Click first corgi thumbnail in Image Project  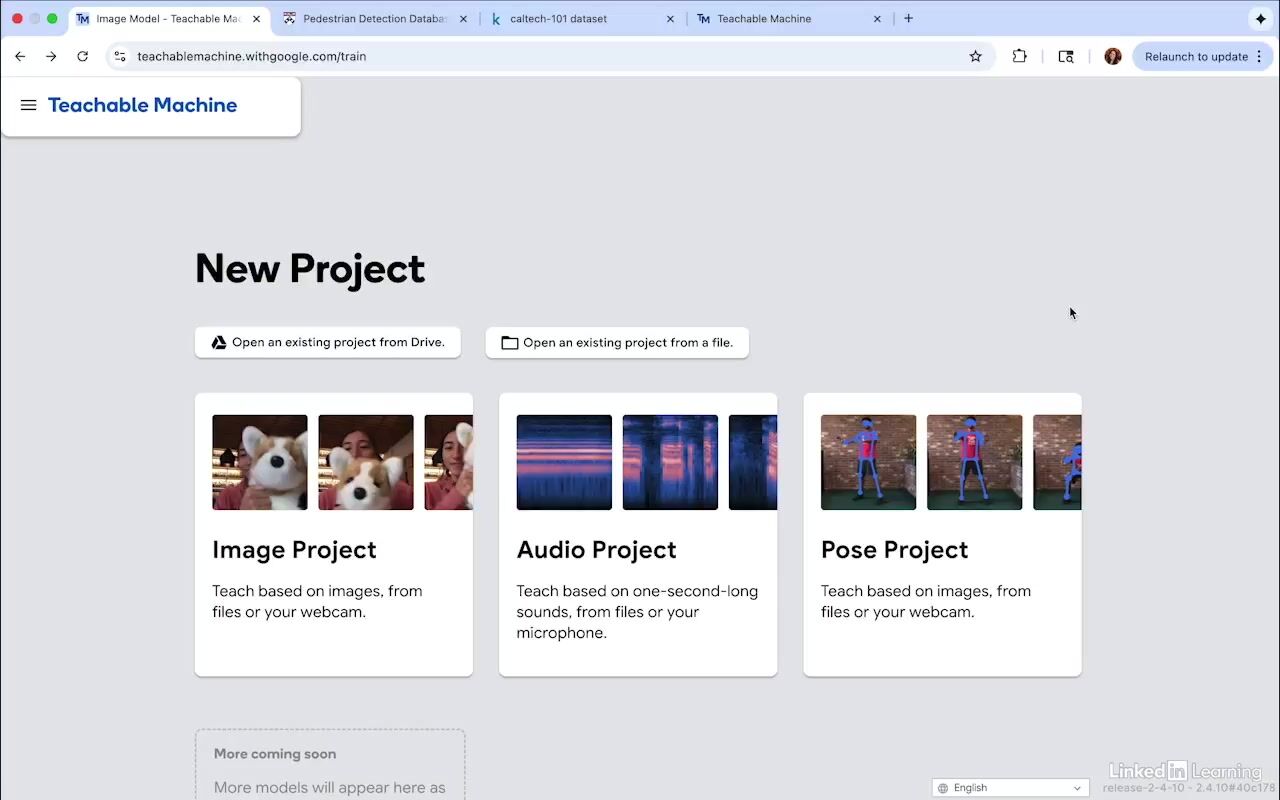pos(260,462)
